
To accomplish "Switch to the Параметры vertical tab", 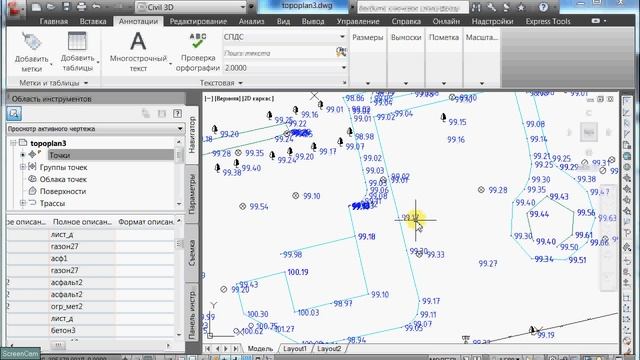I will 192,194.
